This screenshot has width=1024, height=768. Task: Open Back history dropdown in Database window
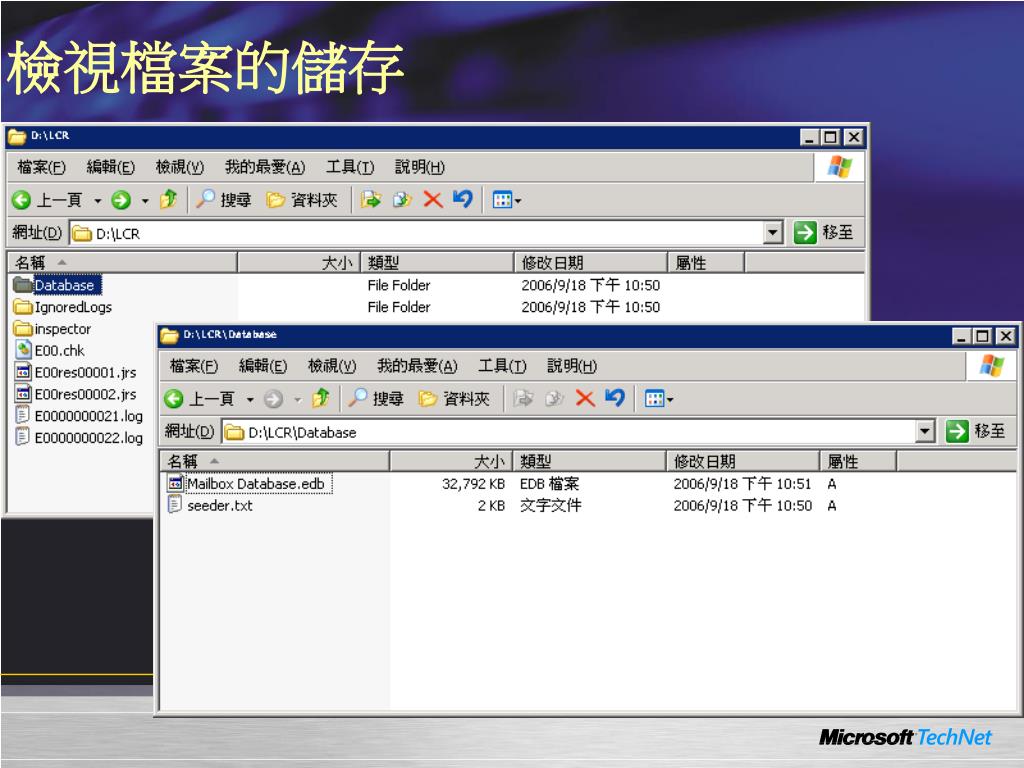tap(250, 399)
